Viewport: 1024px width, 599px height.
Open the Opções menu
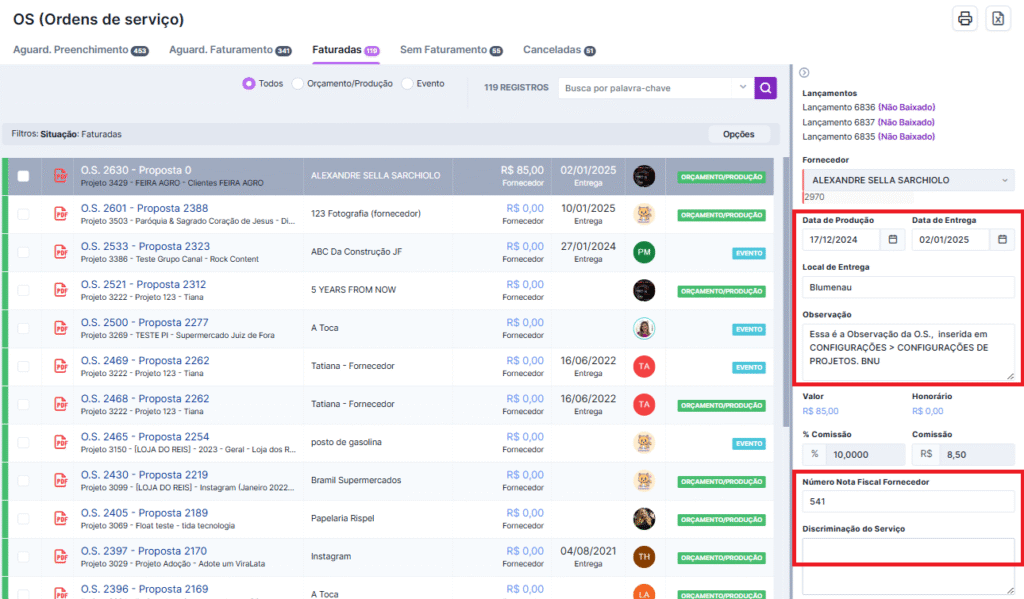739,134
